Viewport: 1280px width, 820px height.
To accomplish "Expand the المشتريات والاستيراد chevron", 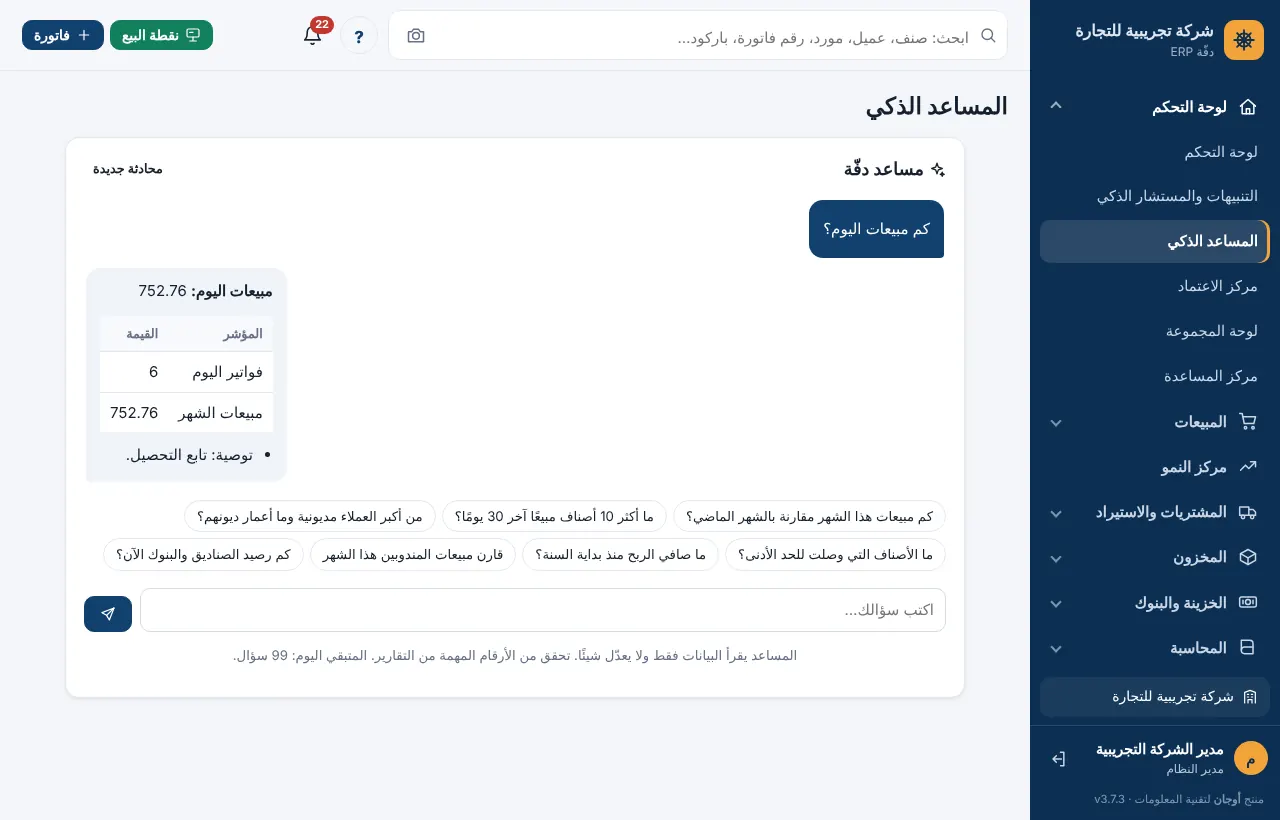I will pos(1056,513).
